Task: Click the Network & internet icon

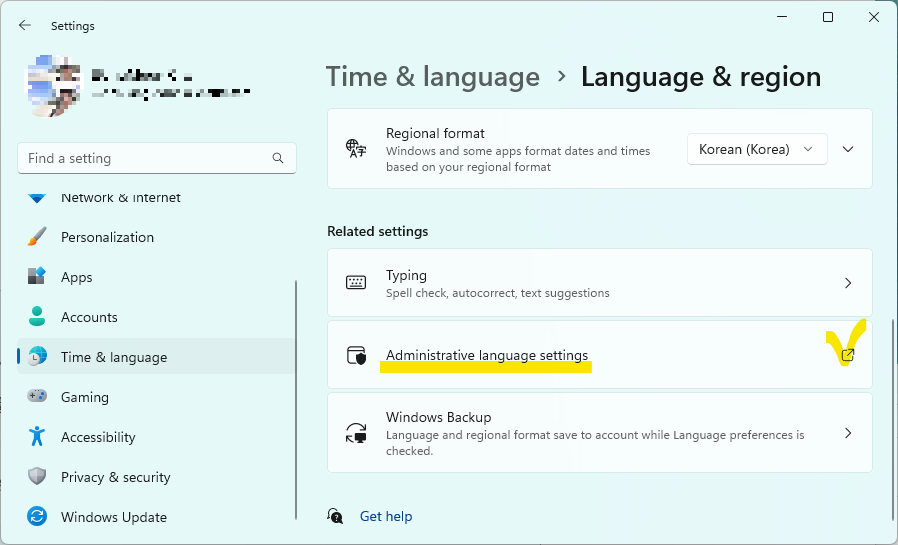Action: point(37,198)
